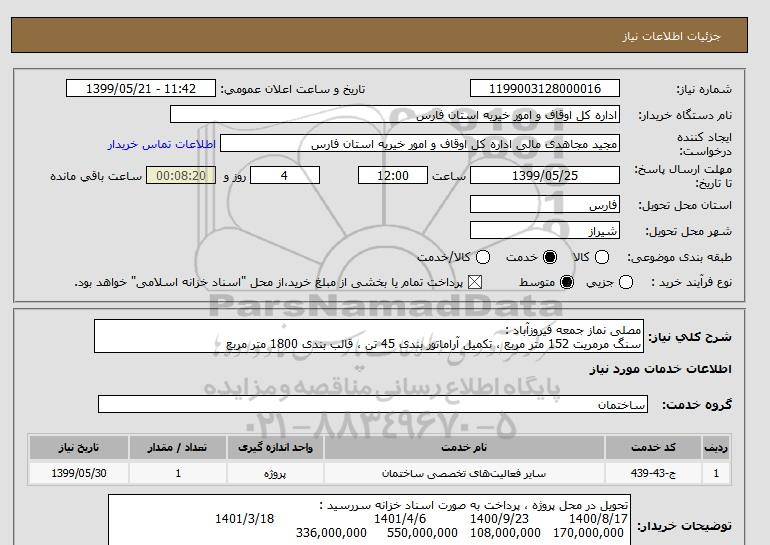Click the deadline time field 12:00
Viewport: 770px width, 545px height.
pyautogui.click(x=393, y=175)
